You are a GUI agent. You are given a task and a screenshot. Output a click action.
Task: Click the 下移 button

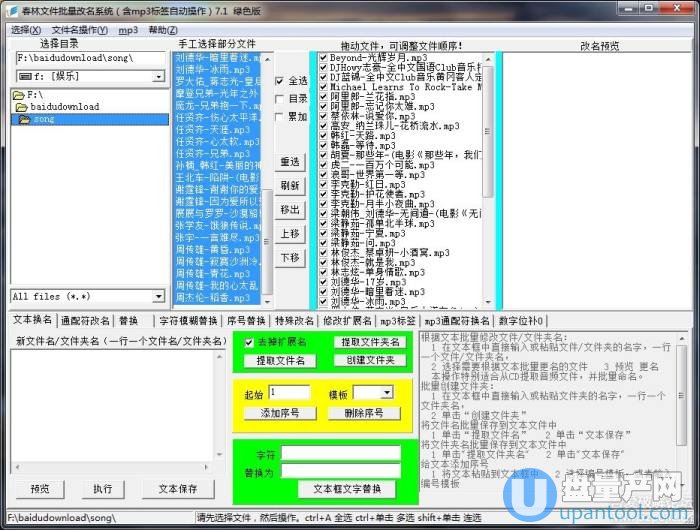coord(290,258)
